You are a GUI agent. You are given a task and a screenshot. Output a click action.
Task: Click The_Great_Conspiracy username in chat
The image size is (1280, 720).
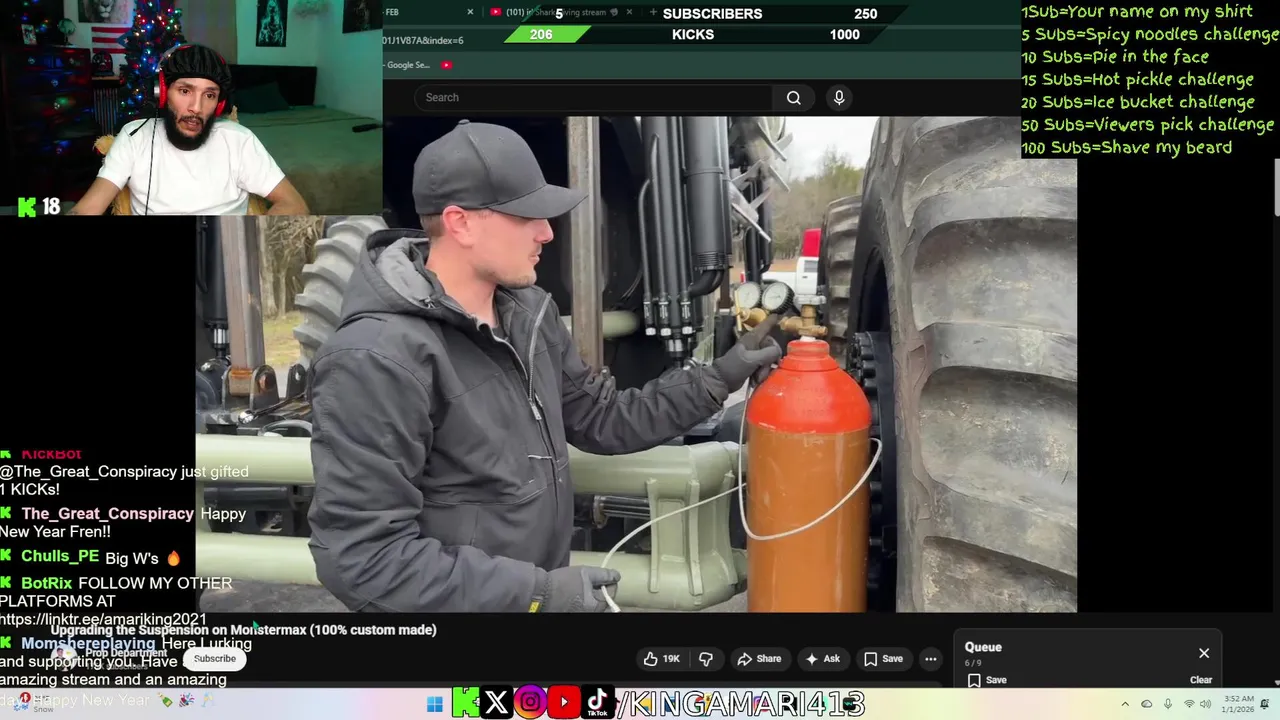[x=107, y=514]
